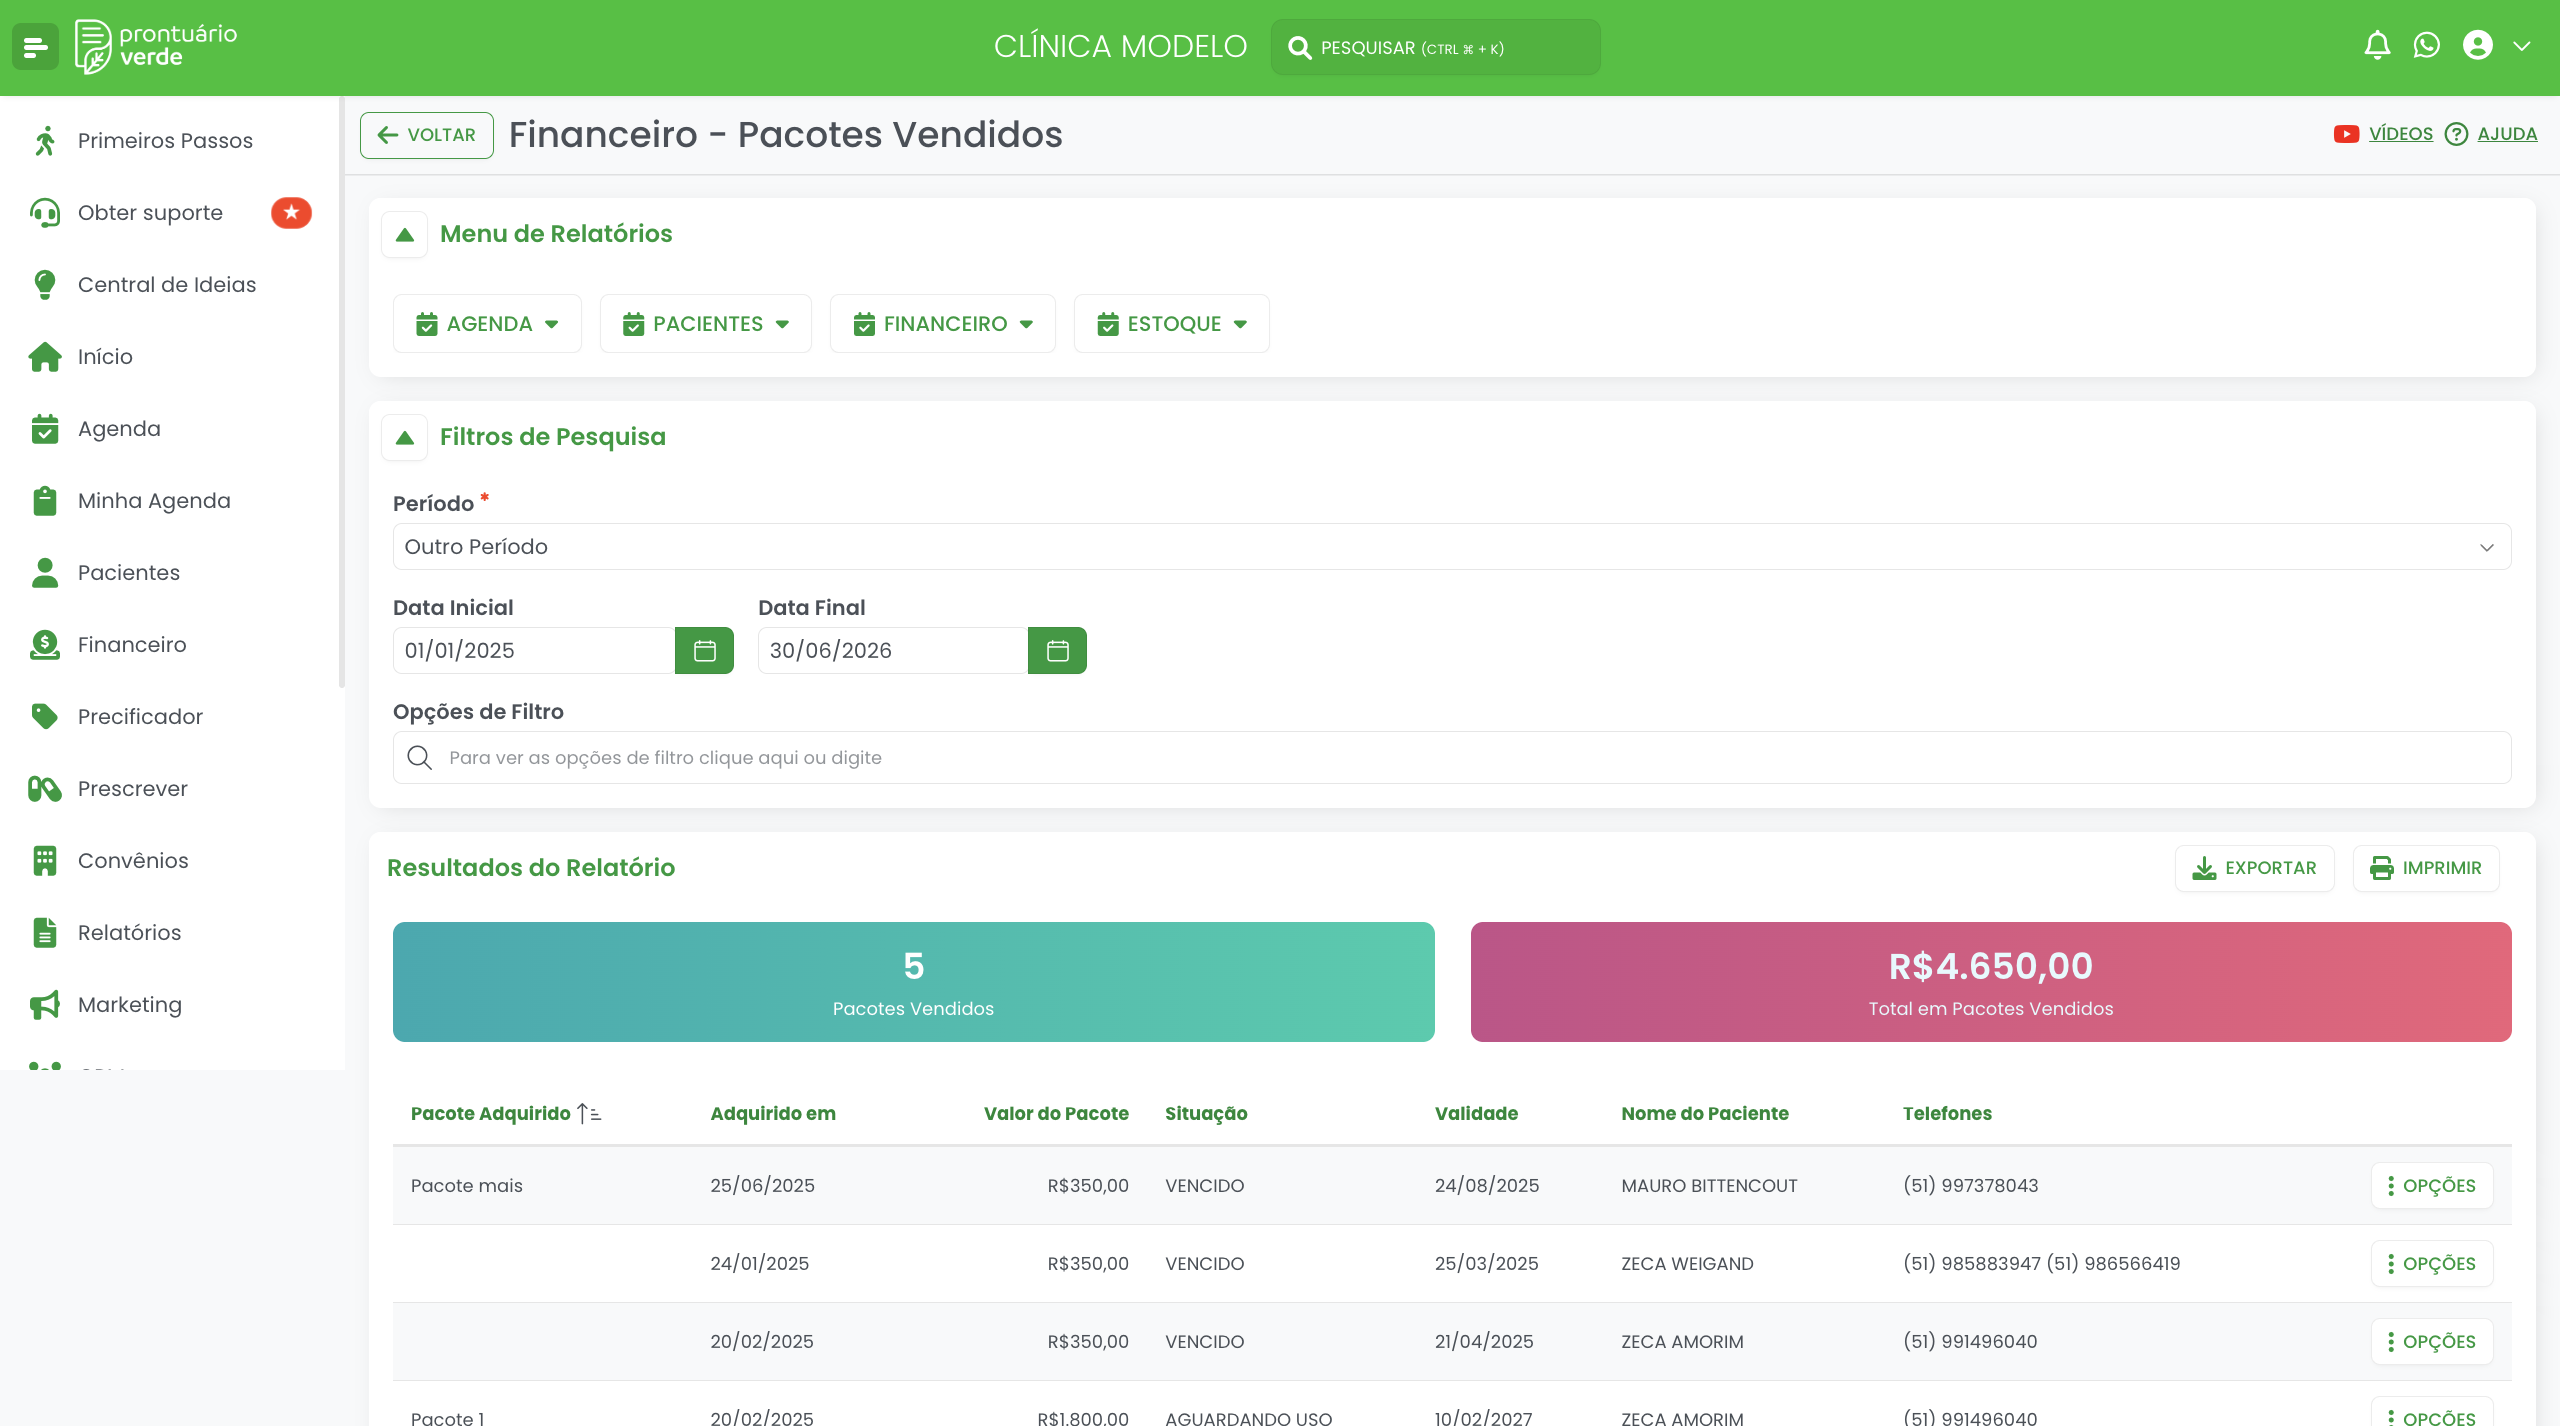
Task: Open OPÇÕES for ZECA WEIGAND row
Action: point(2432,1264)
